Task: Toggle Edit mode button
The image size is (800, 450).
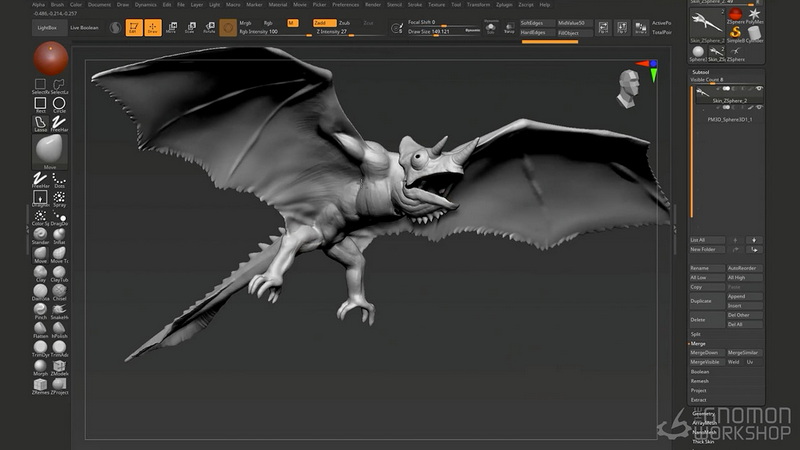Action: tap(134, 28)
